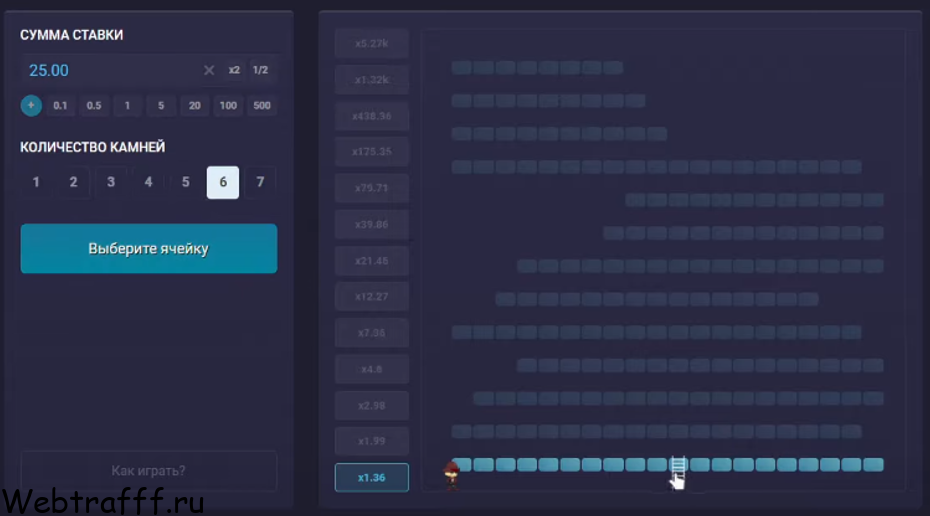The width and height of the screenshot is (930, 516).
Task: Click the x21.46 multiplier label
Action: (372, 260)
